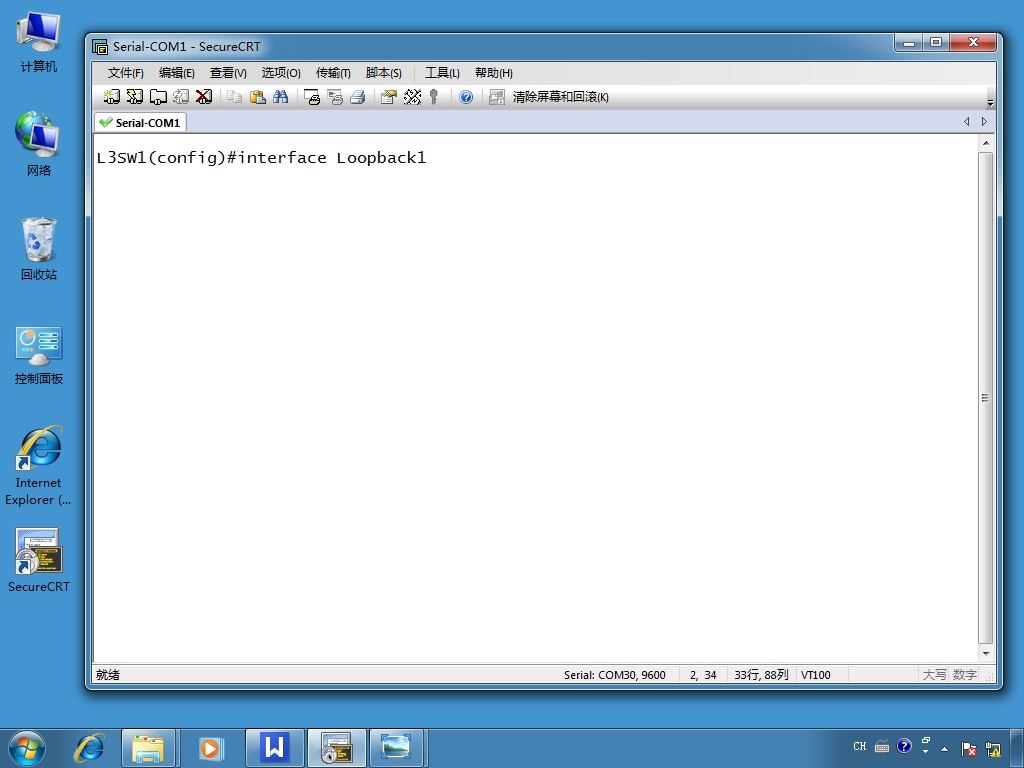Screen dimensions: 1024x768
Task: Expand the toolbar overflow arrow
Action: click(x=990, y=103)
